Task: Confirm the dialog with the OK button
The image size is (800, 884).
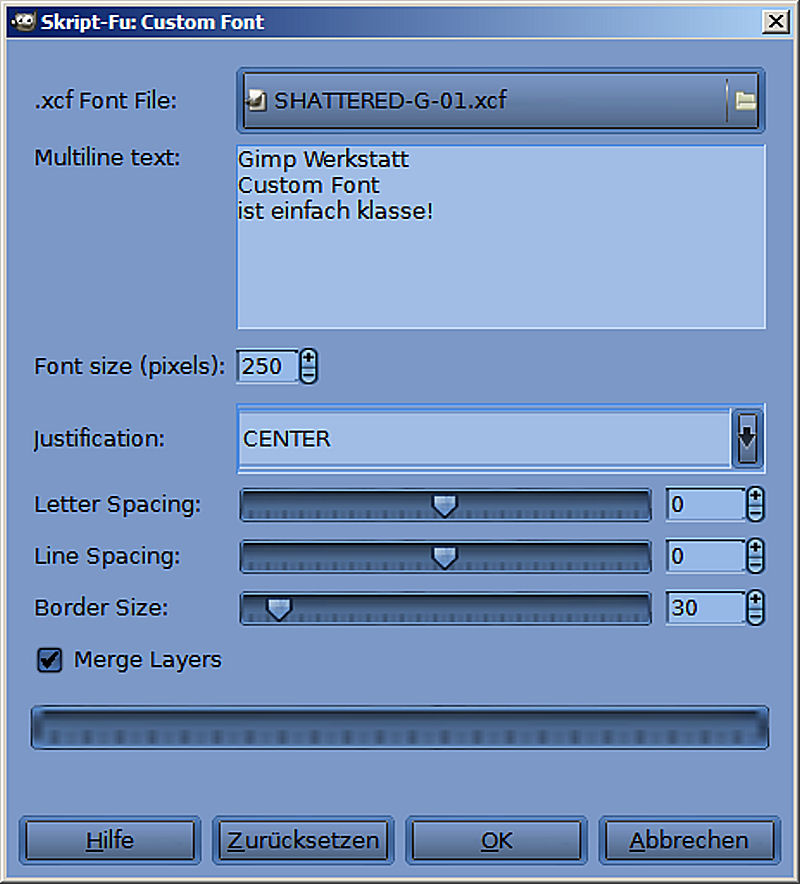Action: [496, 840]
